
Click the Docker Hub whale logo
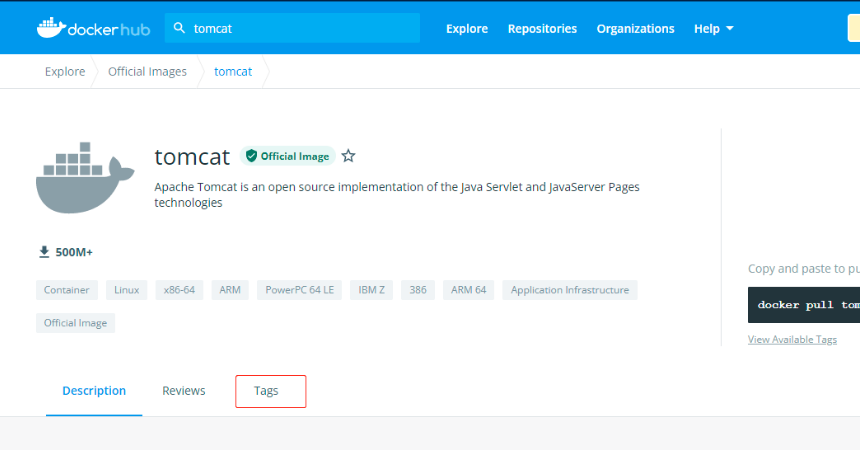pyautogui.click(x=51, y=28)
